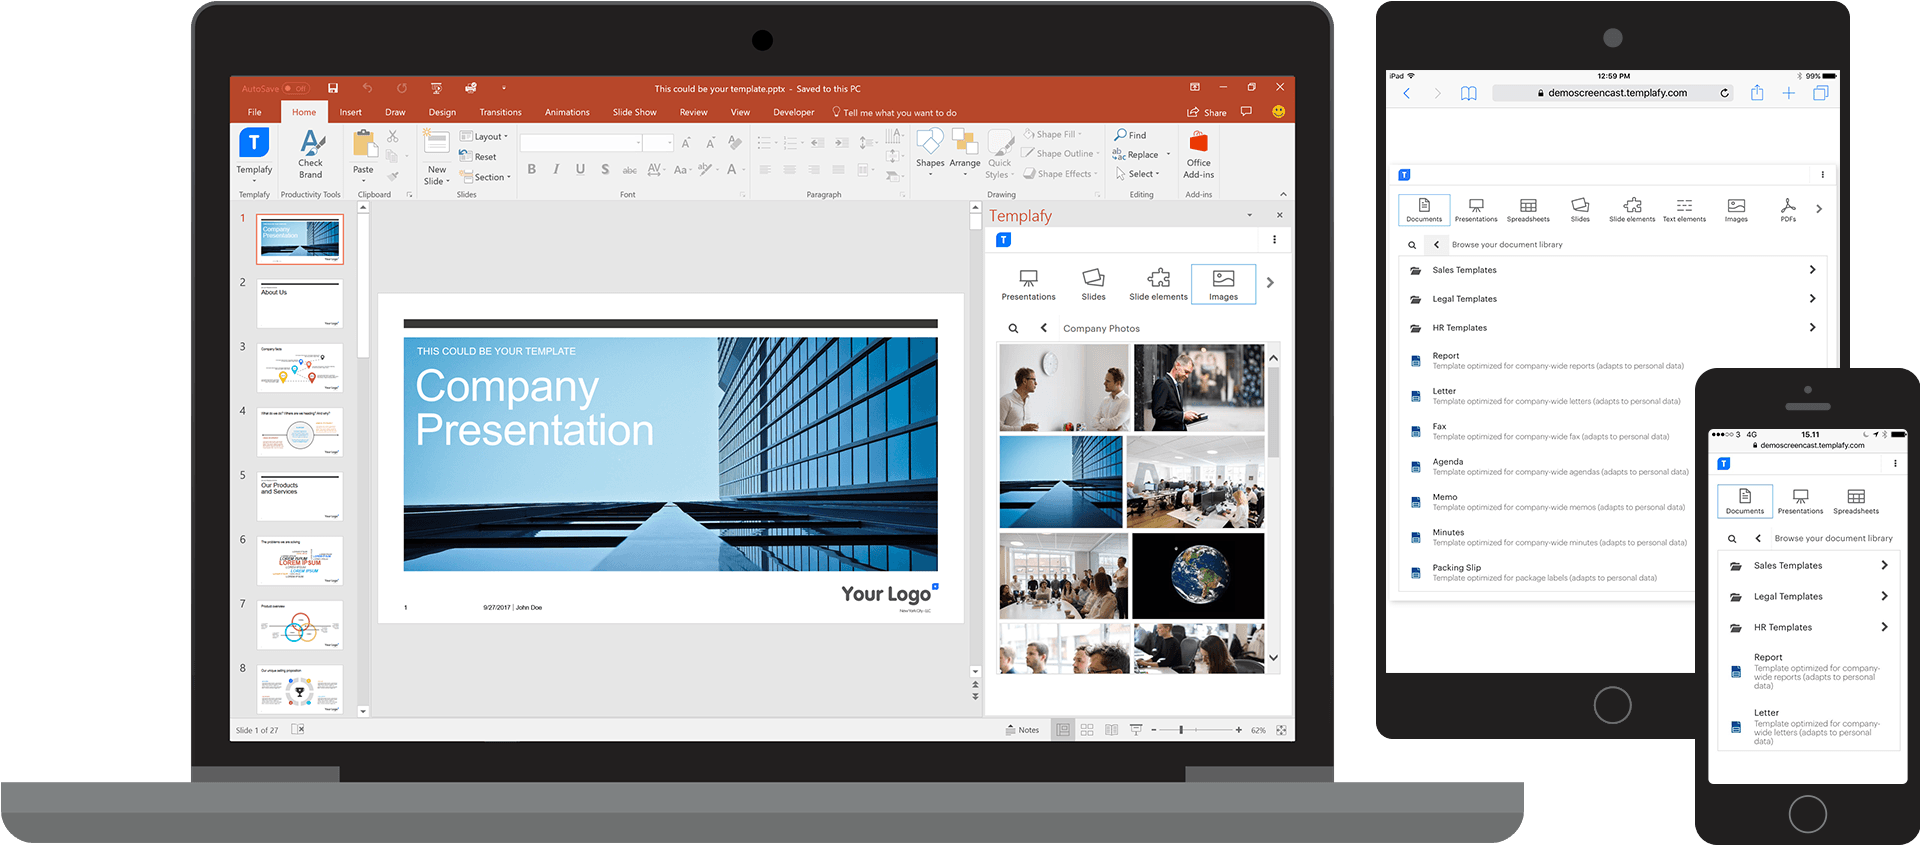Toggle the Notes pane in status bar

(x=1022, y=730)
